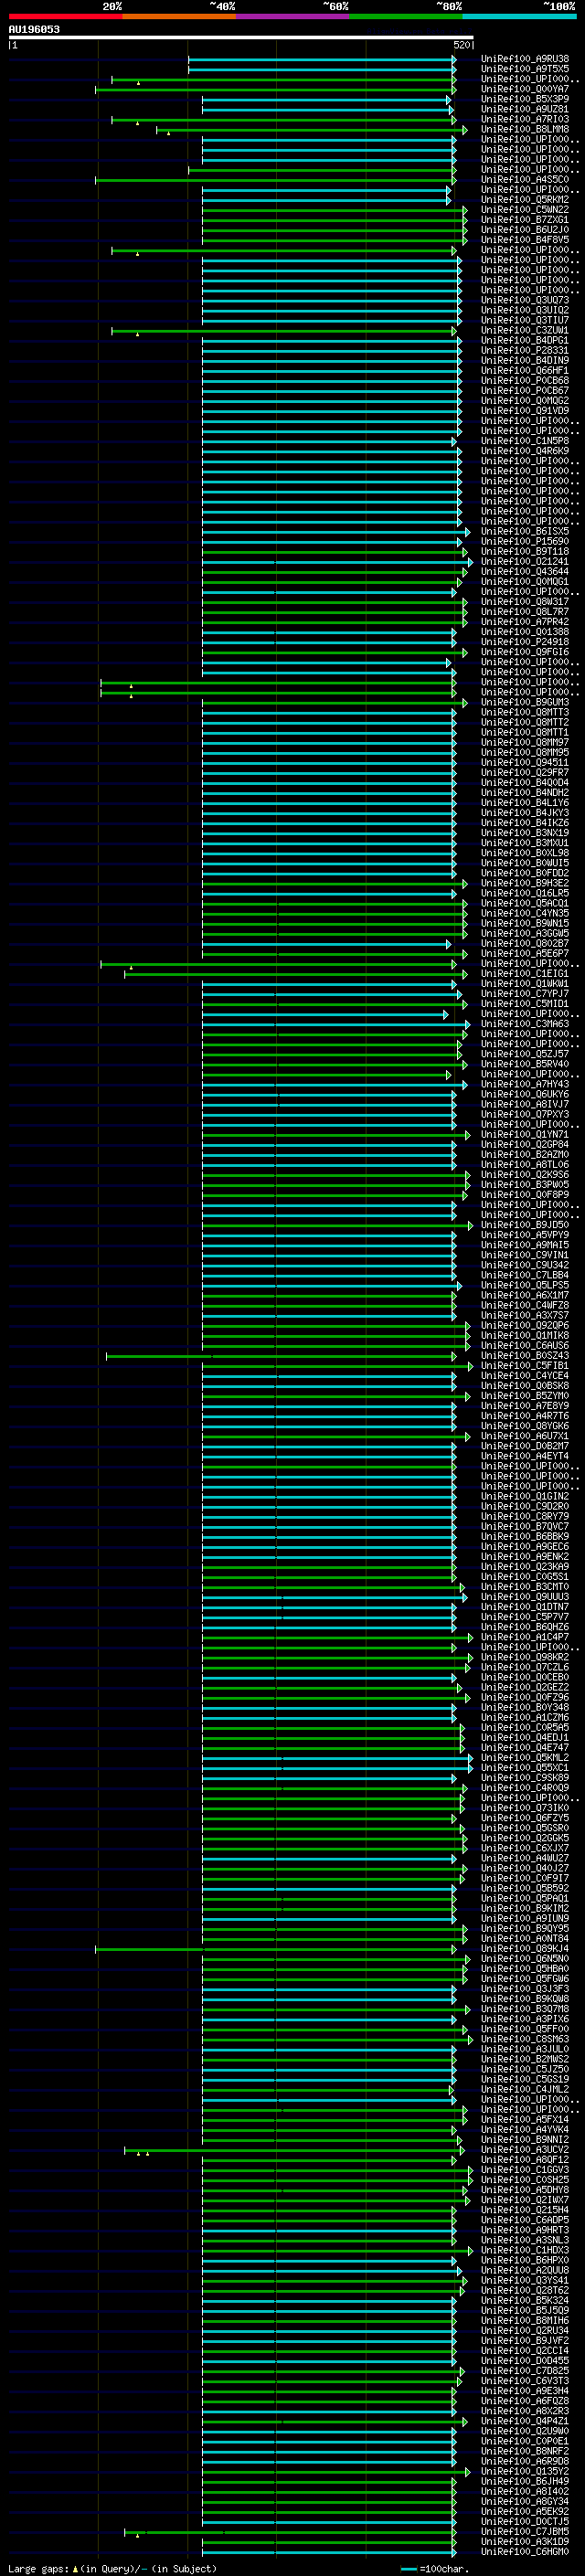The height and width of the screenshot is (2576, 585).
Task: Select the UniRef100_P0CB68 label
Action: click(525, 380)
